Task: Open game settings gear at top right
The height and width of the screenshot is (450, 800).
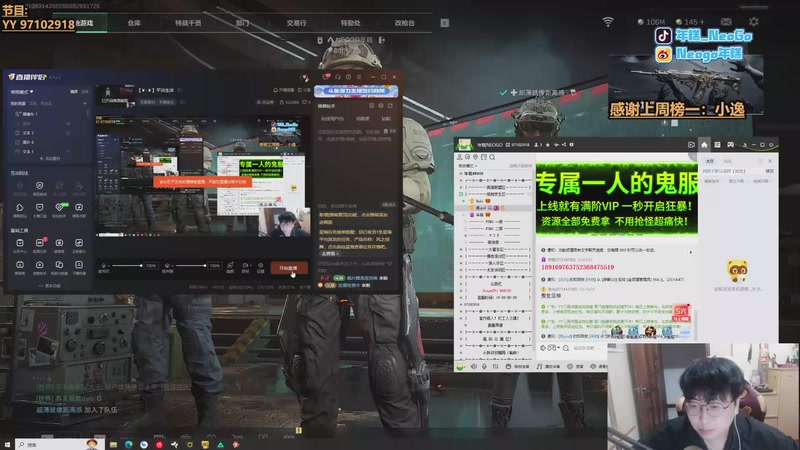Action: tap(754, 22)
